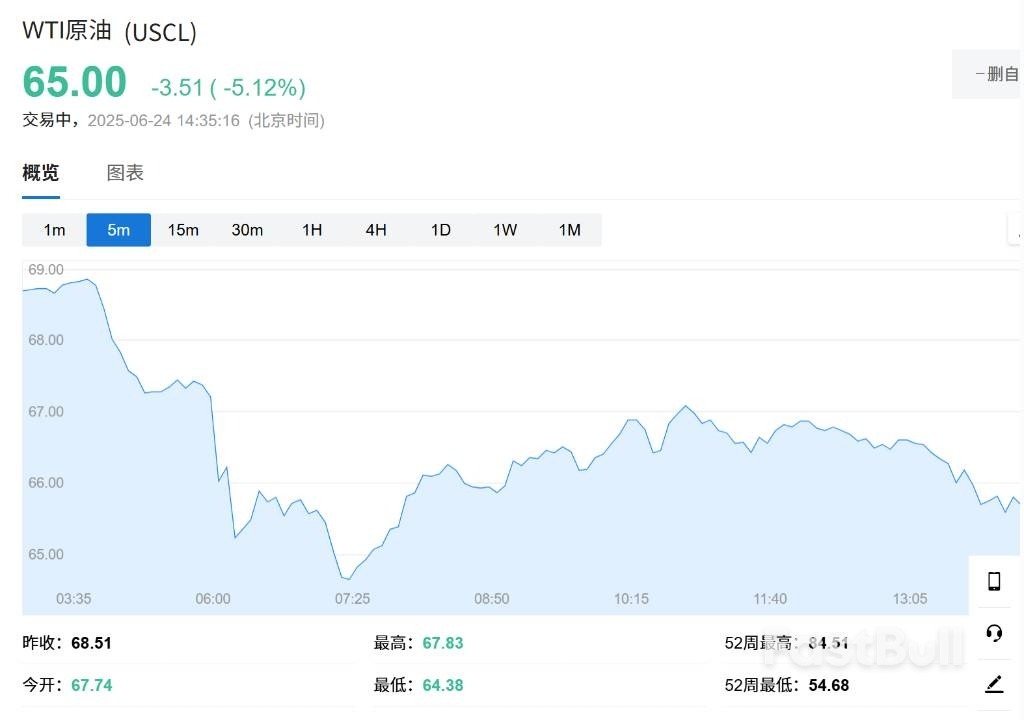Image resolution: width=1024 pixels, height=720 pixels.
Task: Click the chart low point near 07:25
Action: 347,578
